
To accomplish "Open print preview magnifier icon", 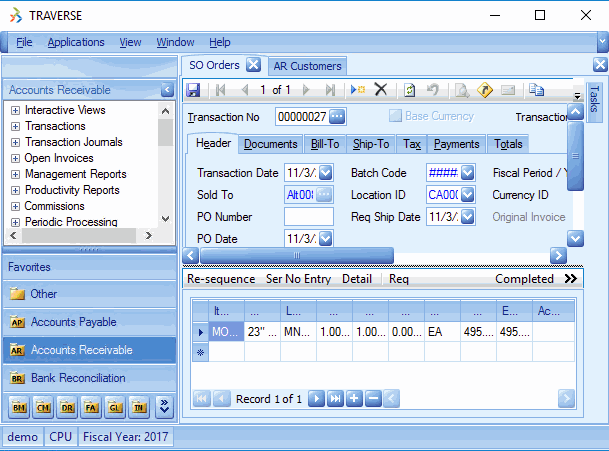I will [x=462, y=90].
